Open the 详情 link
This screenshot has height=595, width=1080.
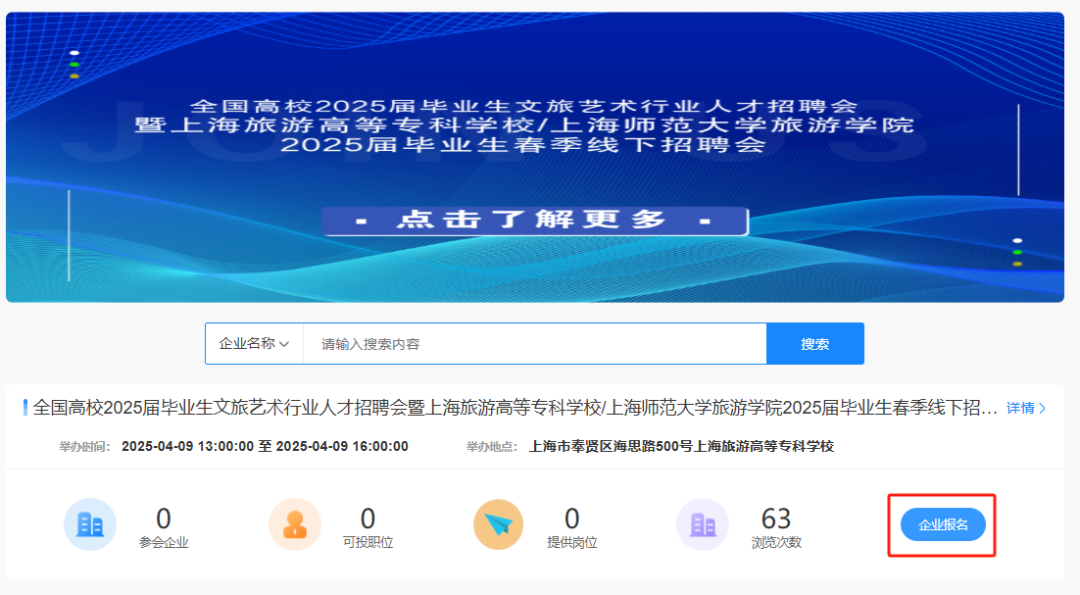1026,408
